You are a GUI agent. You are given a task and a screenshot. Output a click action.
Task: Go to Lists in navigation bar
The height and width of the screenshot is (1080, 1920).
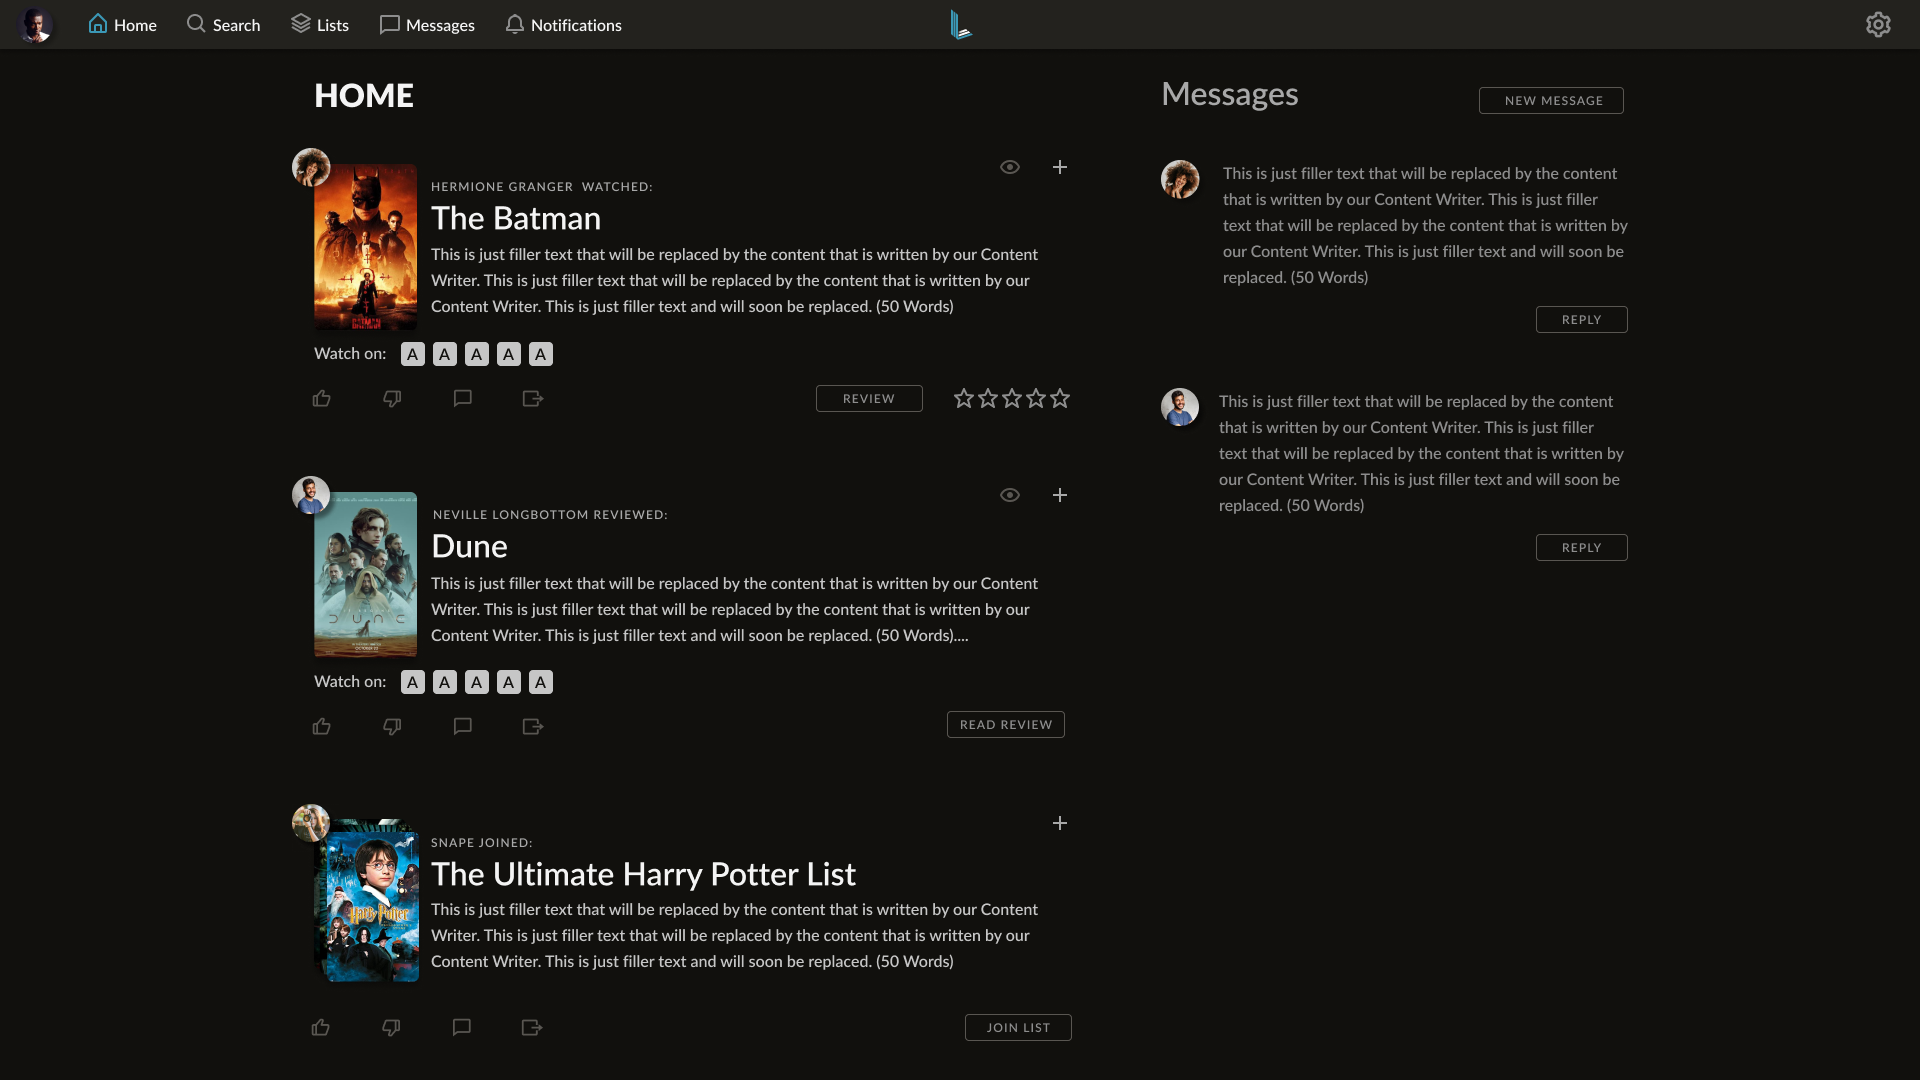coord(320,25)
